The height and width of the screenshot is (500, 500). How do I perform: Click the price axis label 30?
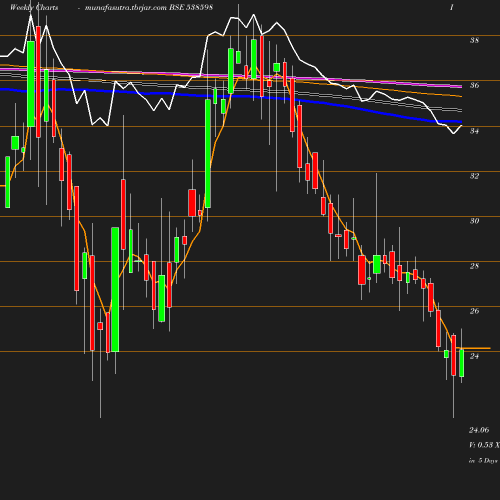click(474, 221)
